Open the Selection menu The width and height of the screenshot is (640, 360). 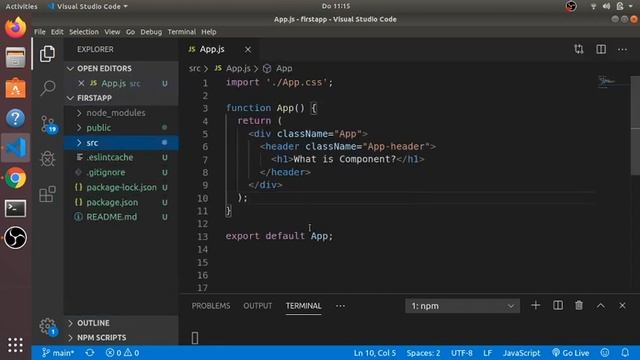coord(84,32)
